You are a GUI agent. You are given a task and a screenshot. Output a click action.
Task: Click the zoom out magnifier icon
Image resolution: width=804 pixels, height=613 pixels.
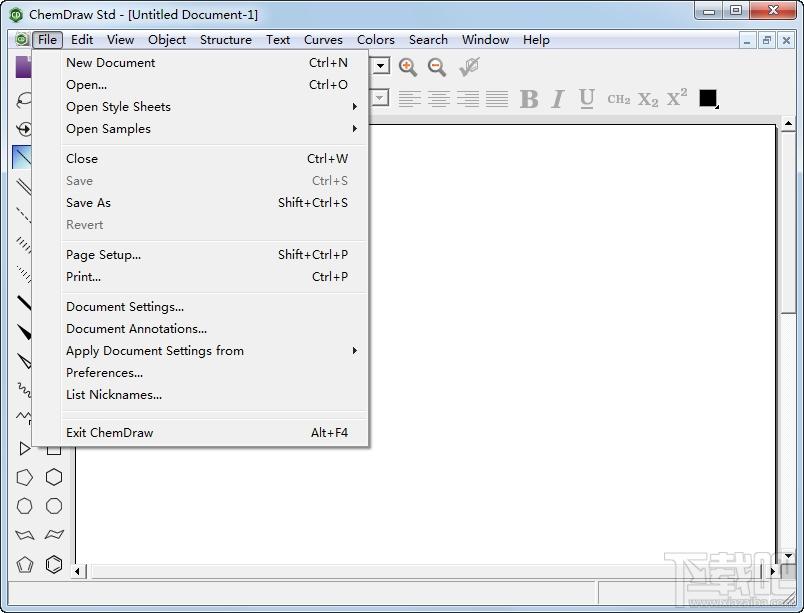(x=437, y=67)
